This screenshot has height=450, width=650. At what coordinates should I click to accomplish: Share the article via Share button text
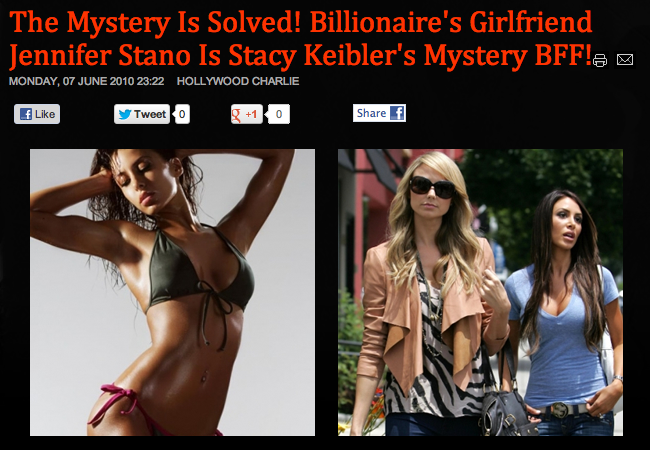coord(371,113)
